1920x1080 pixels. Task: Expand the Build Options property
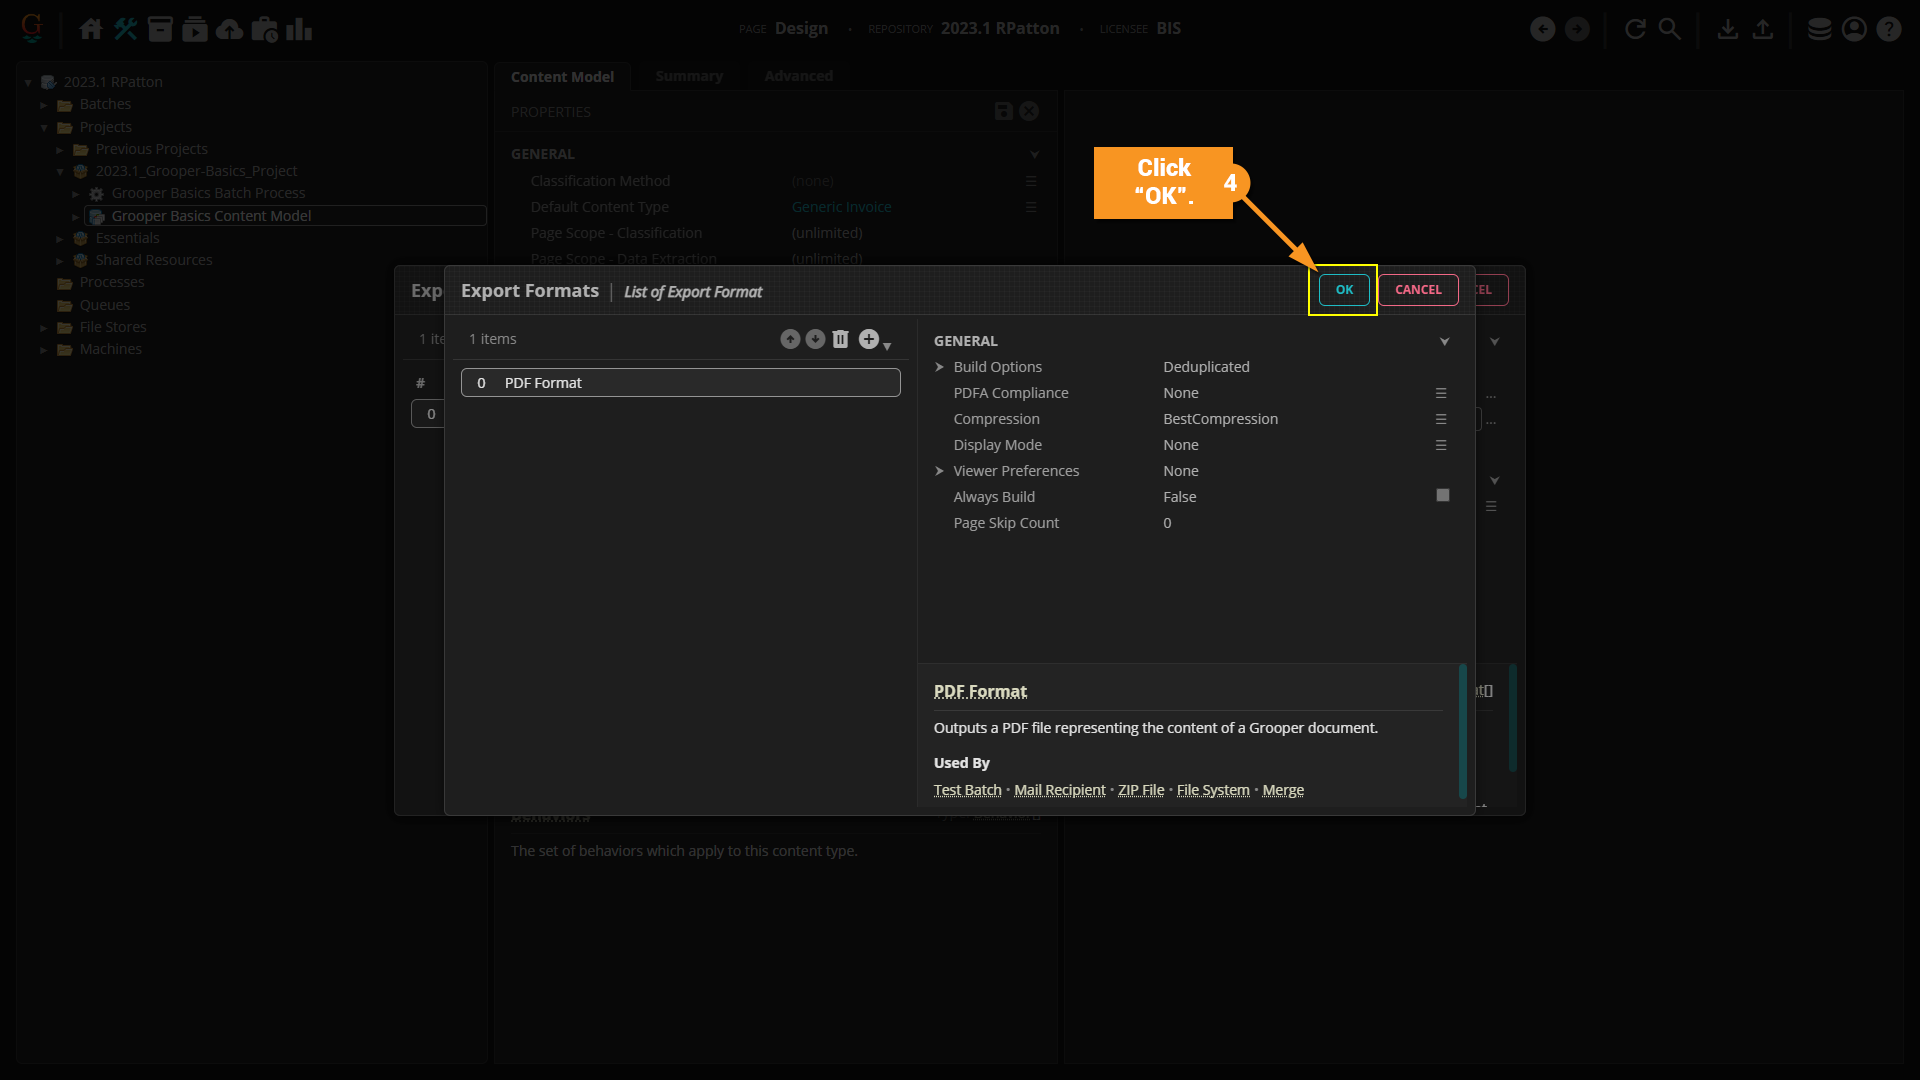coord(939,367)
